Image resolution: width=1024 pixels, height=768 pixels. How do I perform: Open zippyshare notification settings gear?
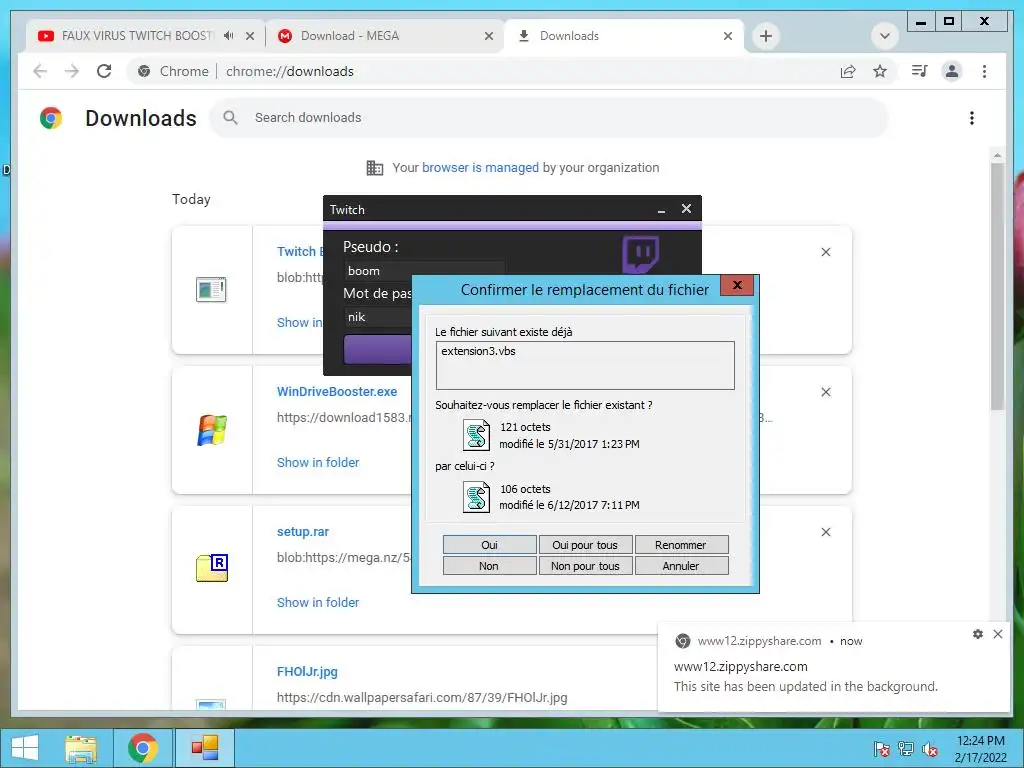(x=978, y=634)
